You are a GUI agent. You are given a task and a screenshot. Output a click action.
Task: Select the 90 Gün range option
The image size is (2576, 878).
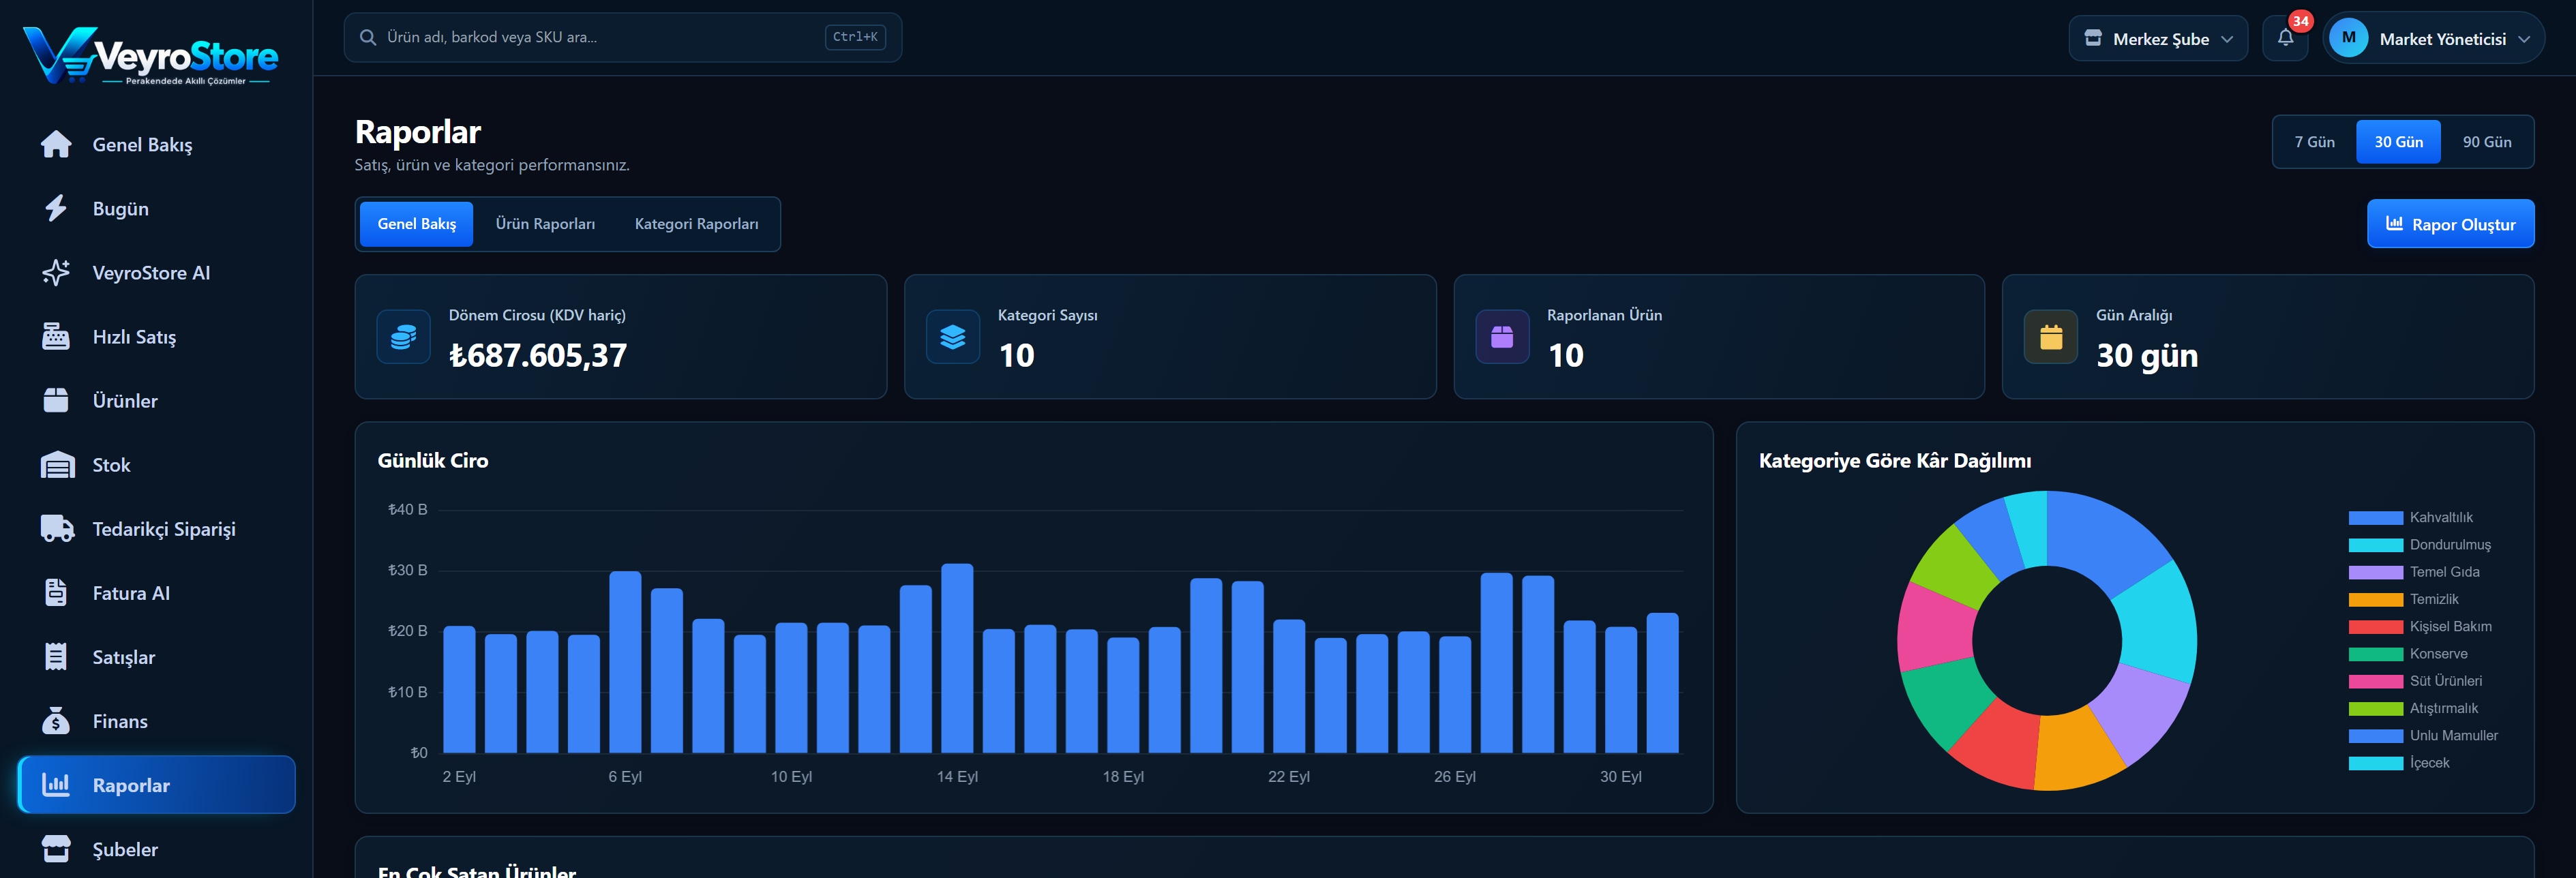[2486, 142]
